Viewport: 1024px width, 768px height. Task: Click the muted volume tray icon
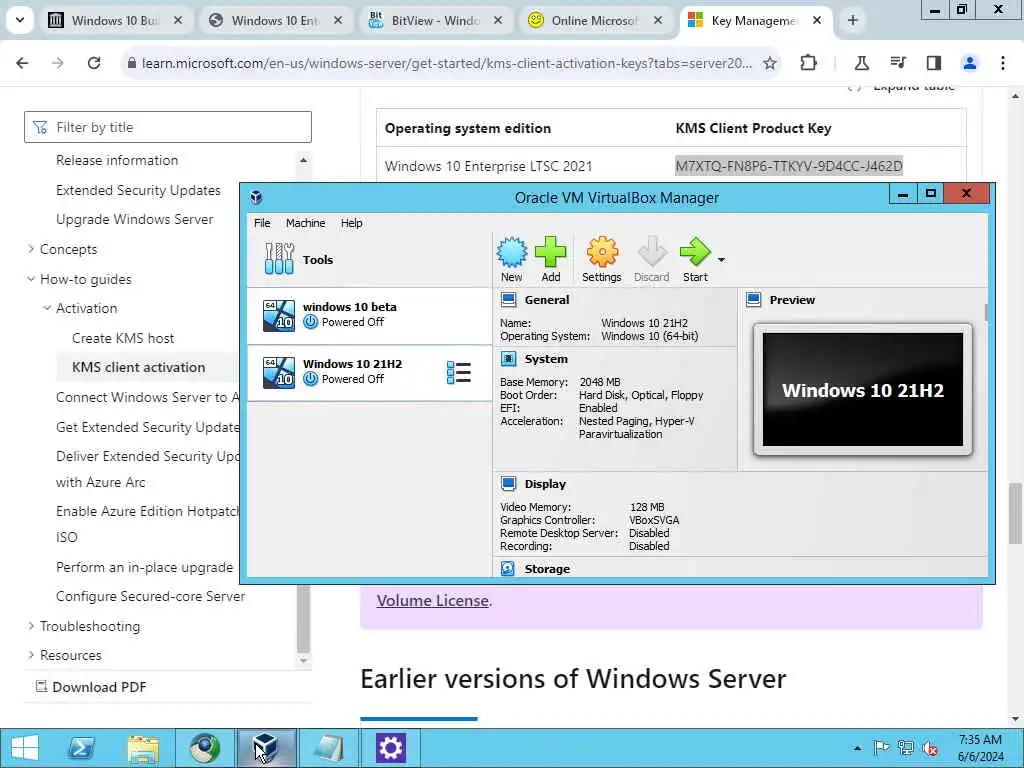pyautogui.click(x=930, y=748)
